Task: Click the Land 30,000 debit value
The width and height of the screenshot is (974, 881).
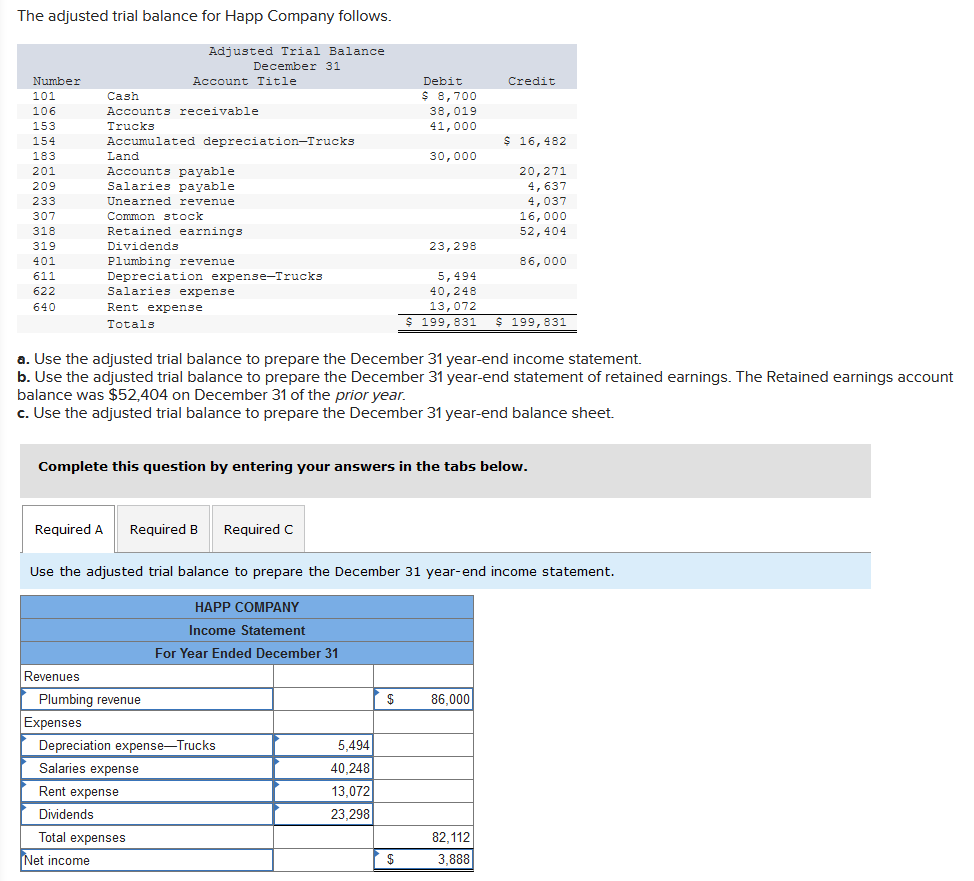Action: coord(453,156)
